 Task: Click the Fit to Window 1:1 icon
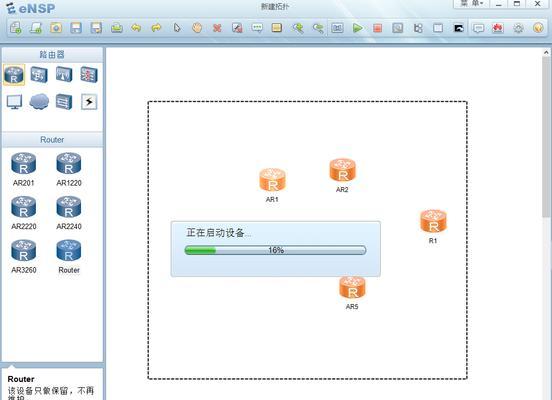337,28
